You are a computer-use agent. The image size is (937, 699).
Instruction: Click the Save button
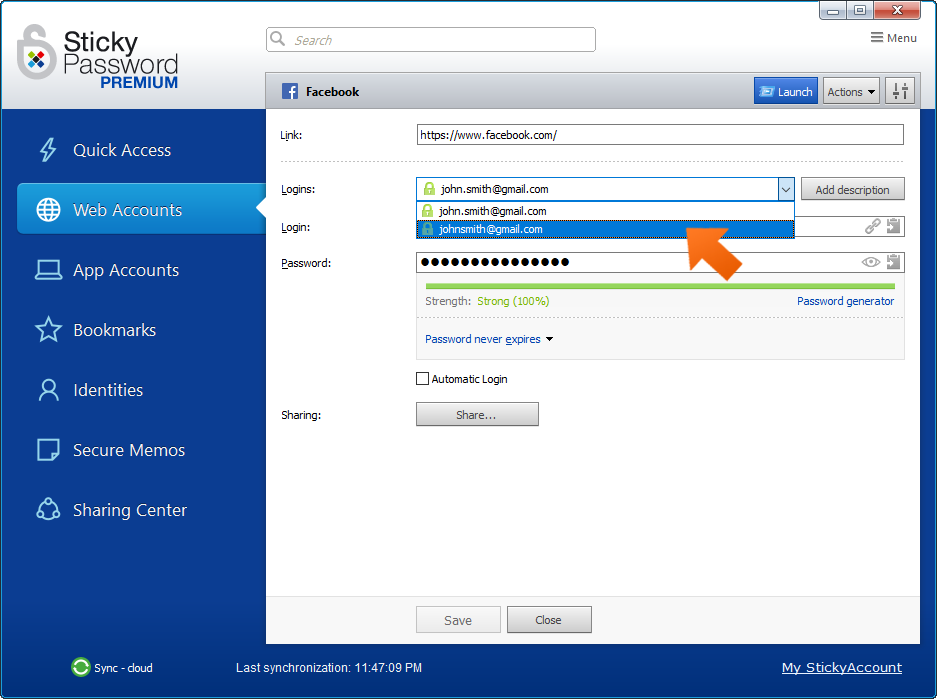pos(458,620)
